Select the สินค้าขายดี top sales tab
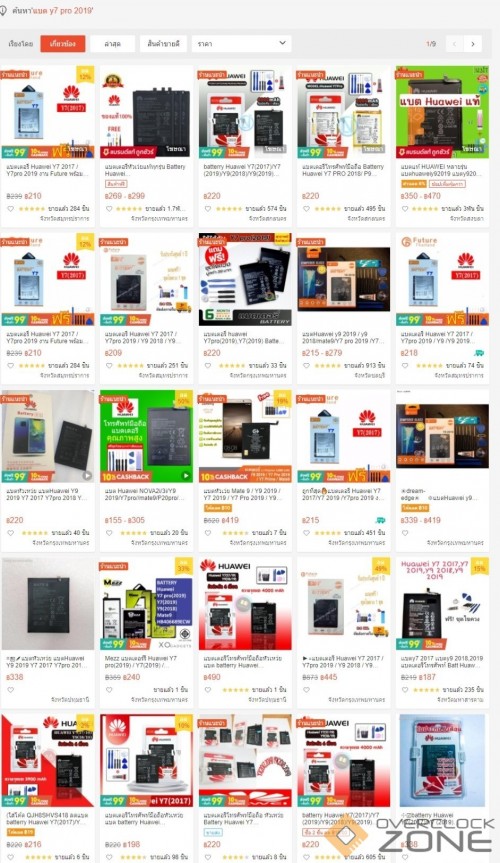Viewport: 500px width, 863px height. 164,43
